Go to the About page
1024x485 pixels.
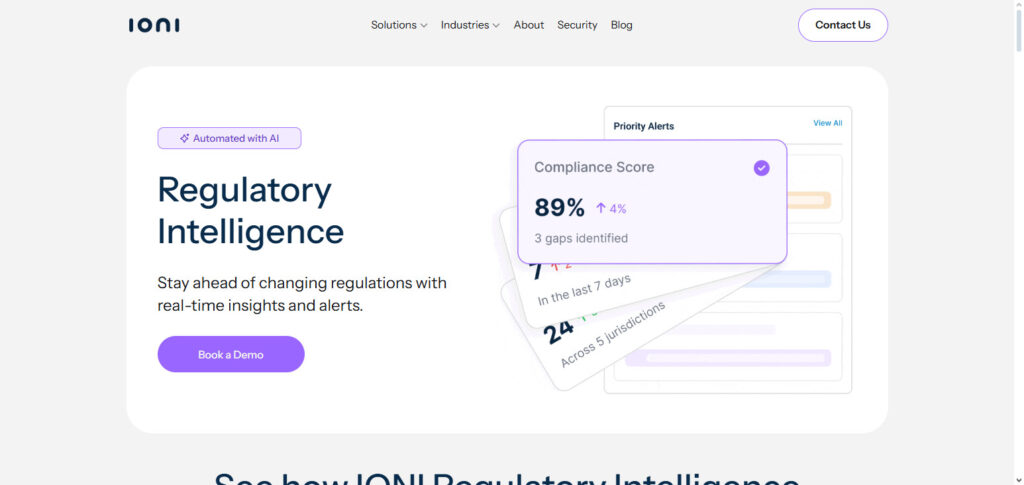click(528, 25)
